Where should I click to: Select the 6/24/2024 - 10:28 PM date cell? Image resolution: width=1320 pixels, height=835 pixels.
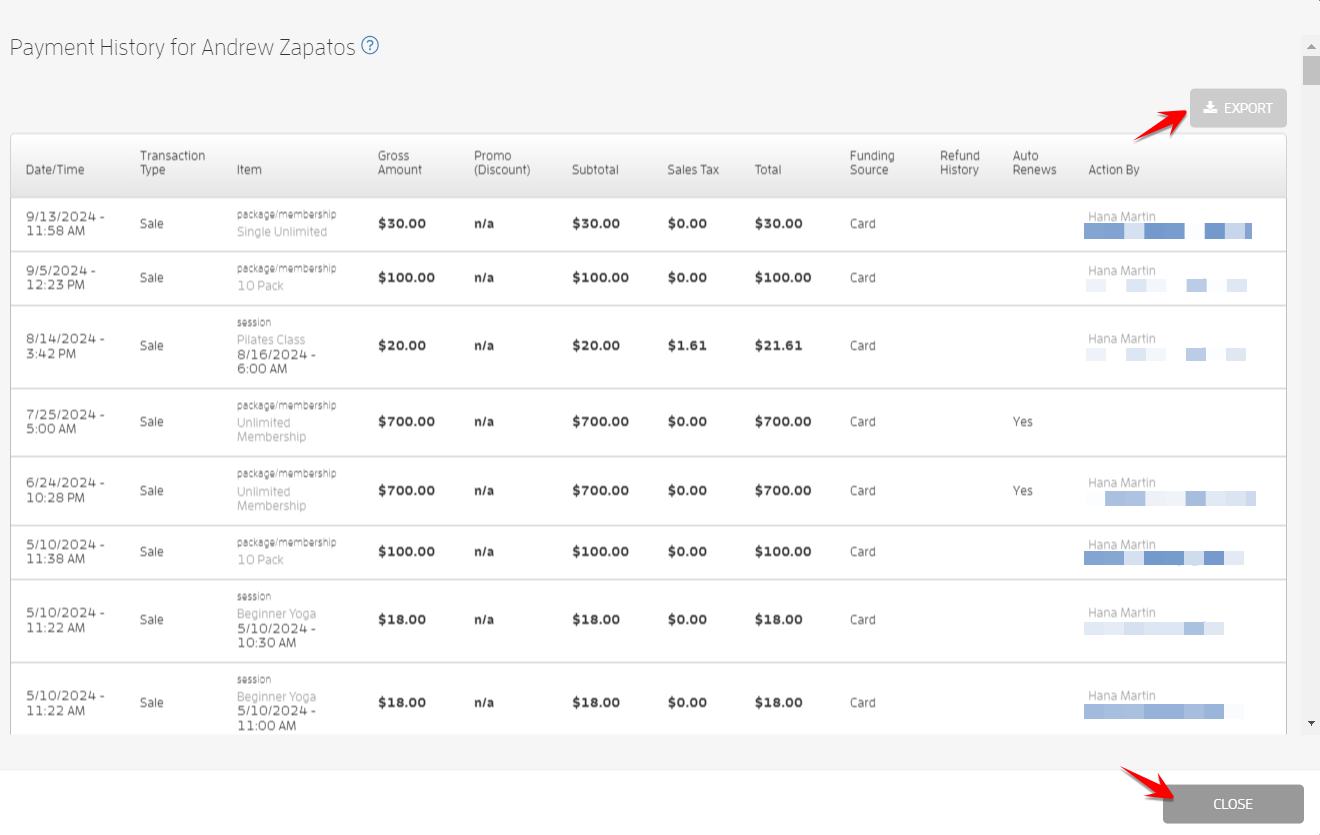[65, 490]
